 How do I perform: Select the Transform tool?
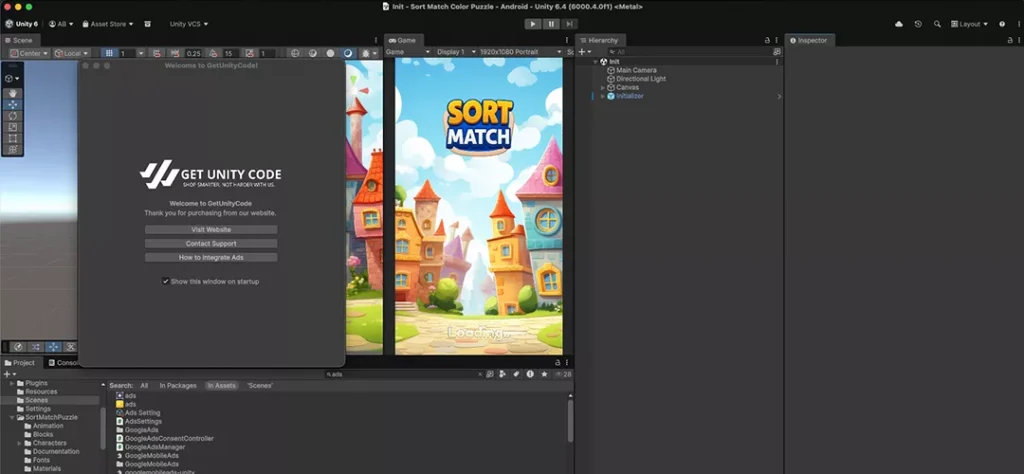tap(12, 149)
